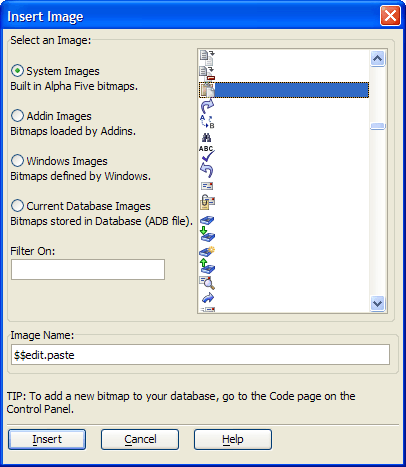Screen dimensions: 406x467
Task: Click into the Image Name field
Action: 200,355
